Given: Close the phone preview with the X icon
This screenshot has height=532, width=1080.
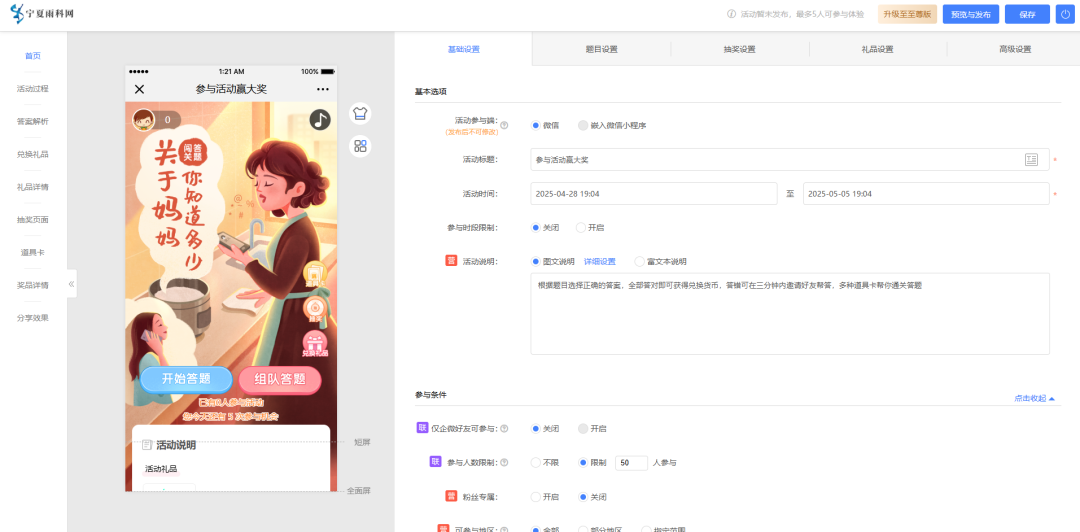Looking at the screenshot, I should pyautogui.click(x=139, y=89).
